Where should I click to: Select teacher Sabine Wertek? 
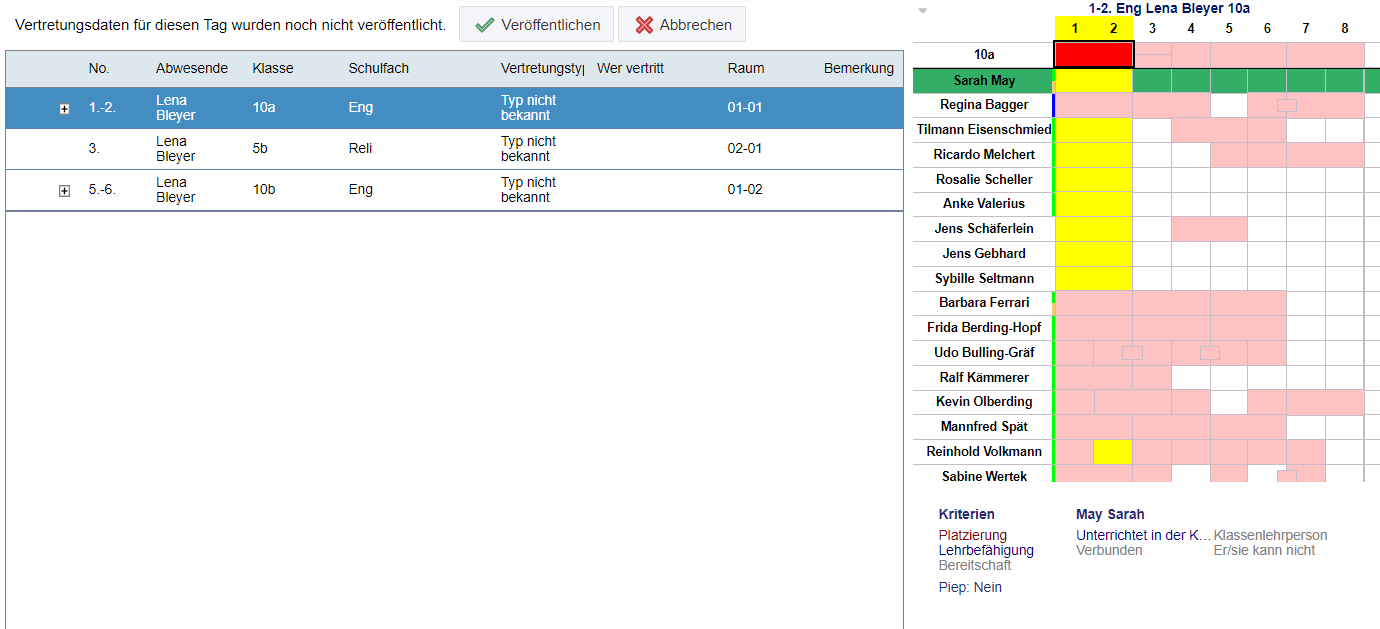pos(984,476)
